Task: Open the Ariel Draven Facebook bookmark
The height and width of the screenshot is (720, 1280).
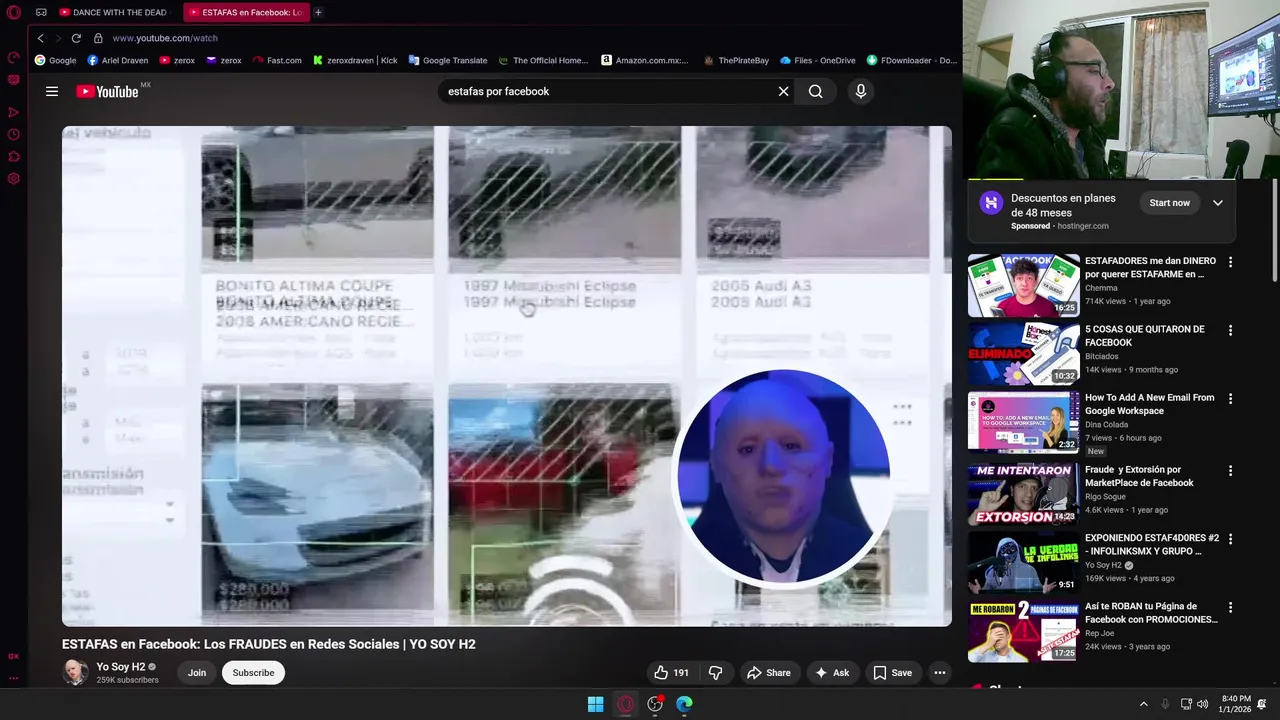Action: [118, 60]
